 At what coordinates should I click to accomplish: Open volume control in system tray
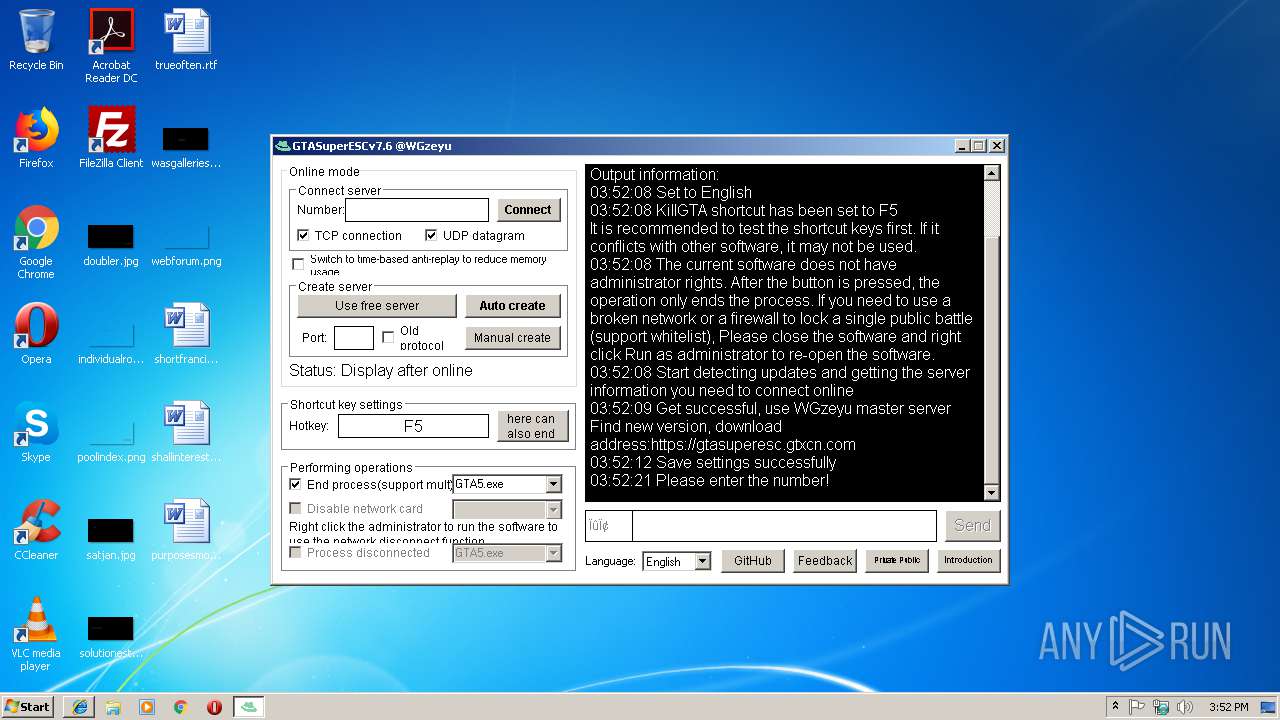pyautogui.click(x=1185, y=707)
